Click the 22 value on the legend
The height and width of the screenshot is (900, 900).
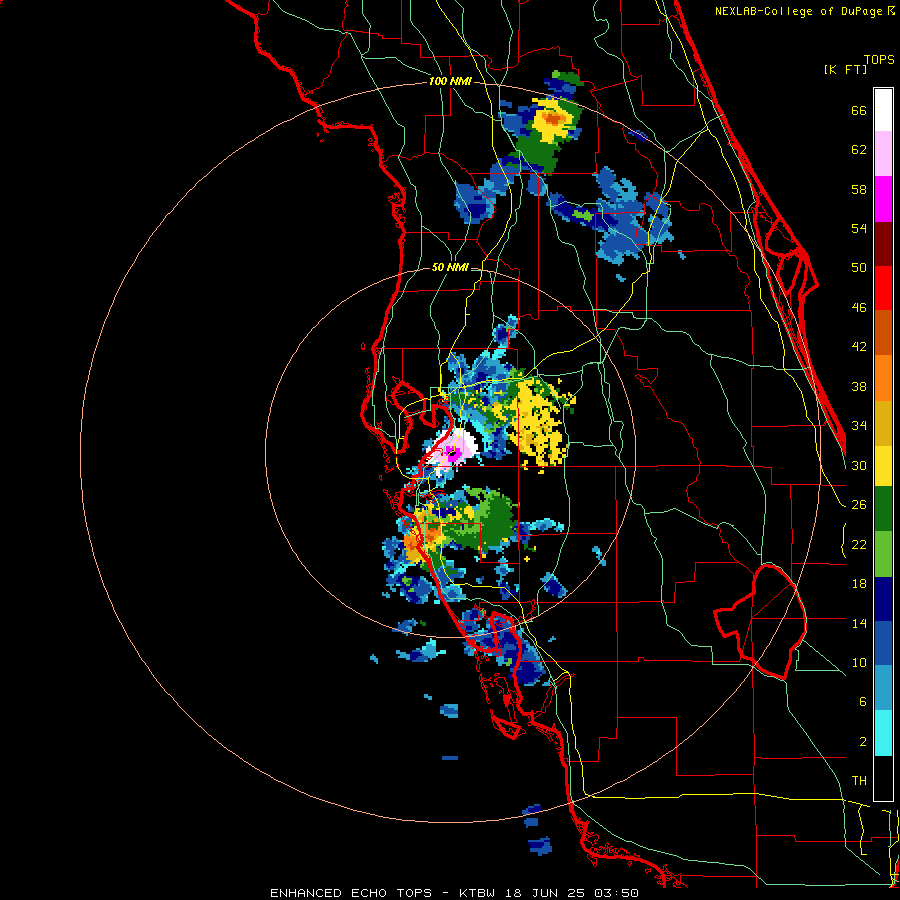tap(859, 544)
